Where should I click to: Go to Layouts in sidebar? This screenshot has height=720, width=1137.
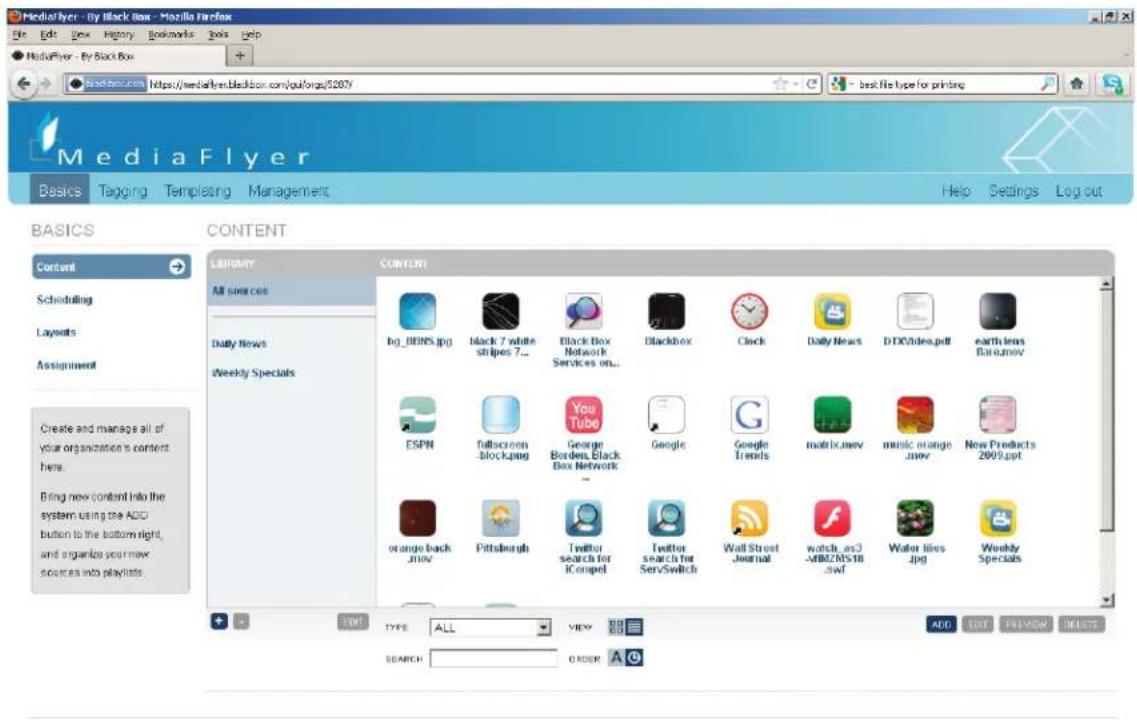click(57, 332)
